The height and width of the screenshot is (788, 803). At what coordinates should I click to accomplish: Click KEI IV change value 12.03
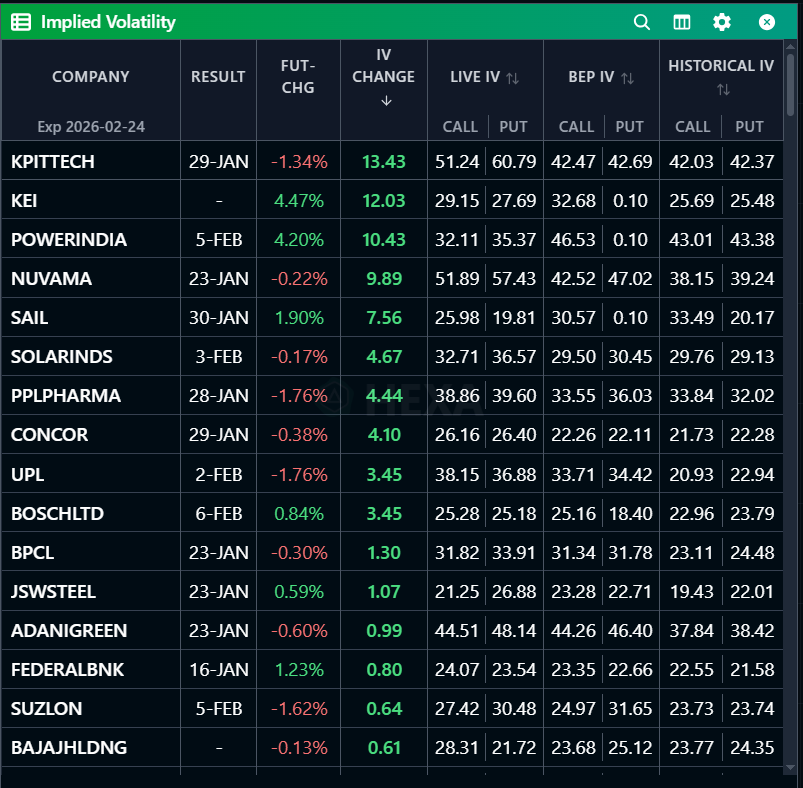(384, 201)
